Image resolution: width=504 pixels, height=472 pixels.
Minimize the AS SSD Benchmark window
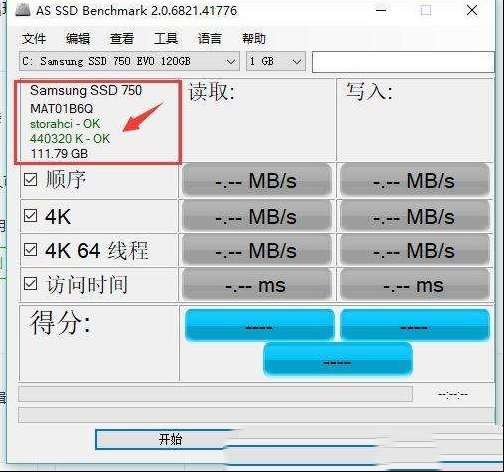click(381, 10)
